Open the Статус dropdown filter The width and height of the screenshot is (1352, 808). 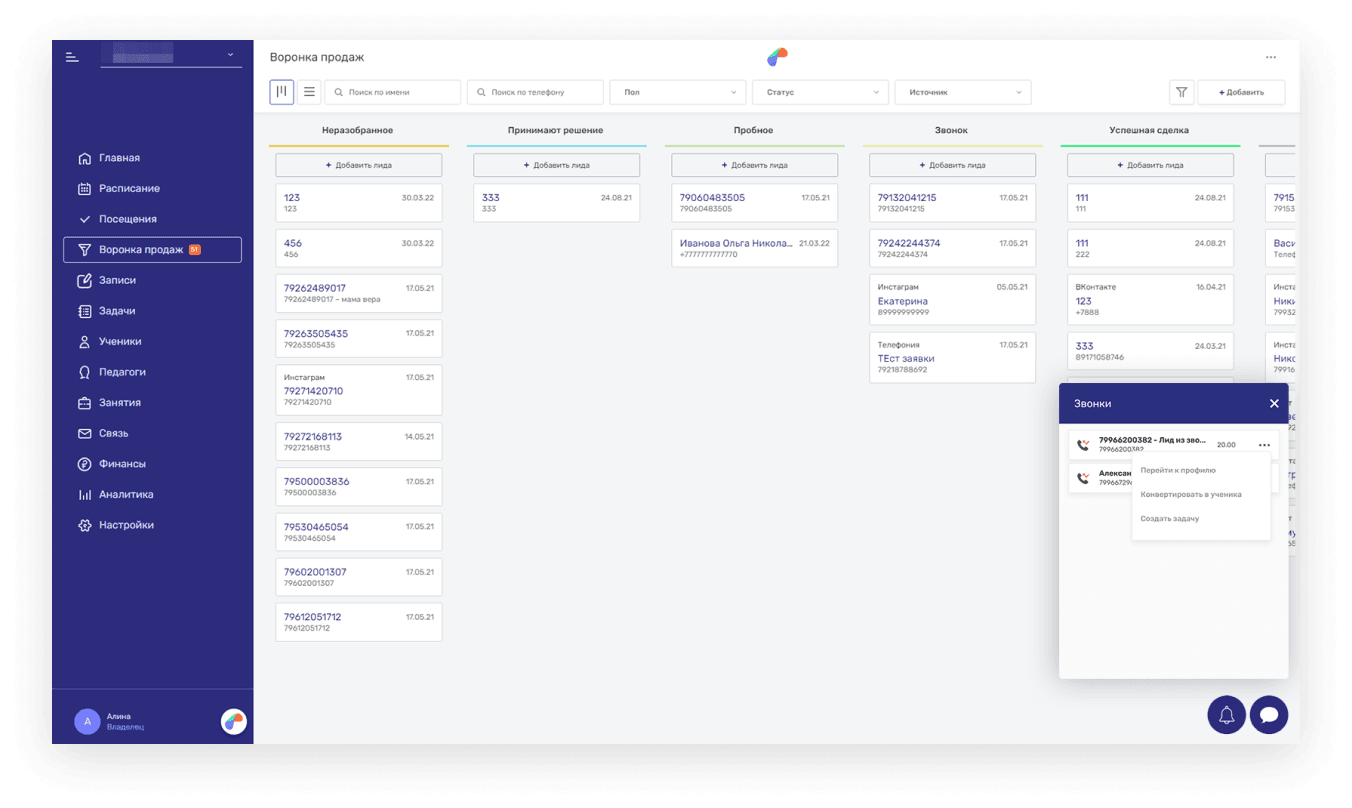tap(820, 92)
